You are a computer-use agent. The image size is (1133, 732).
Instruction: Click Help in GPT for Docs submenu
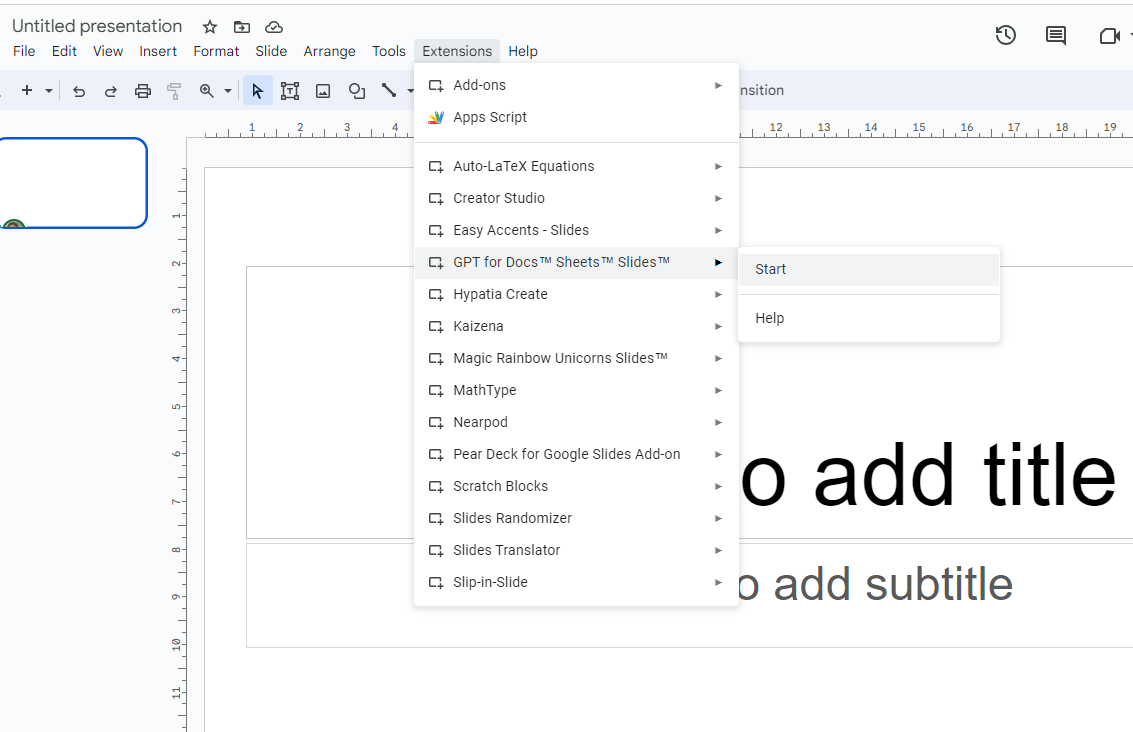pyautogui.click(x=869, y=319)
